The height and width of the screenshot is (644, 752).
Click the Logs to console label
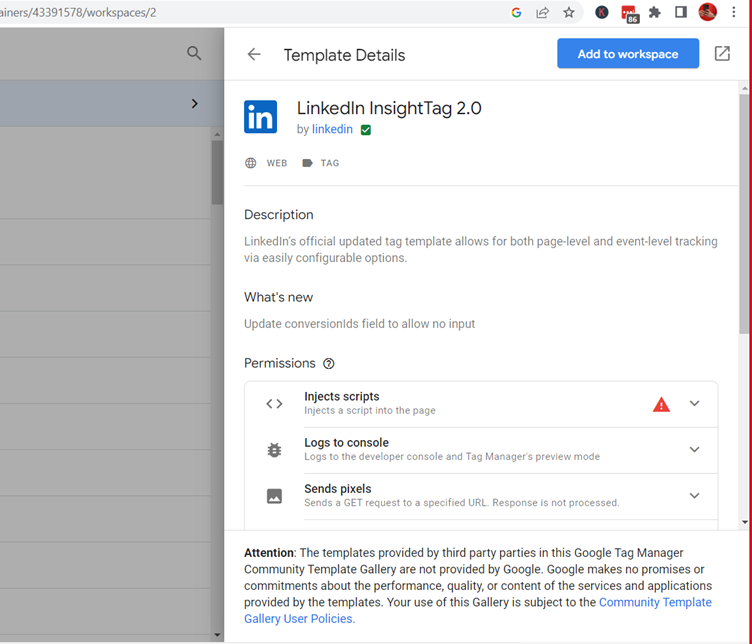[x=346, y=442]
